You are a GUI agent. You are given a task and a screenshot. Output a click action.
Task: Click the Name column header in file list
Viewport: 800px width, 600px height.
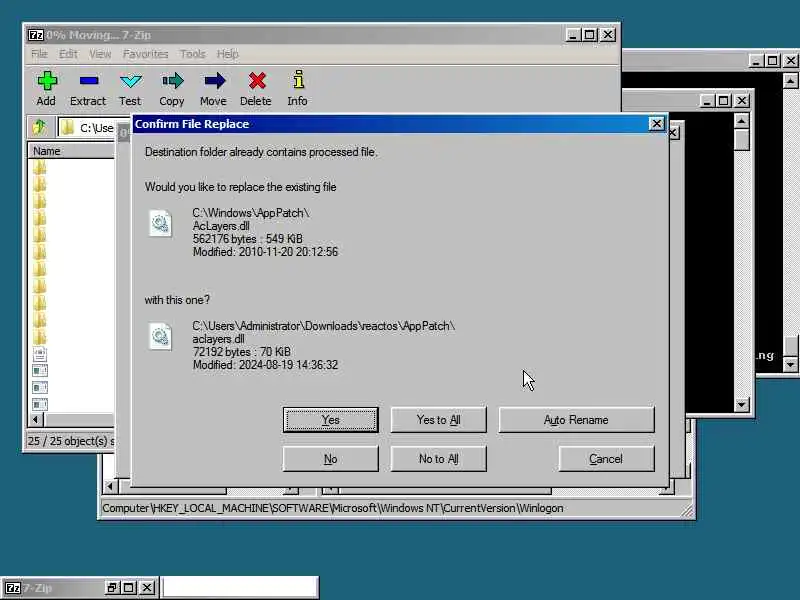[71, 151]
